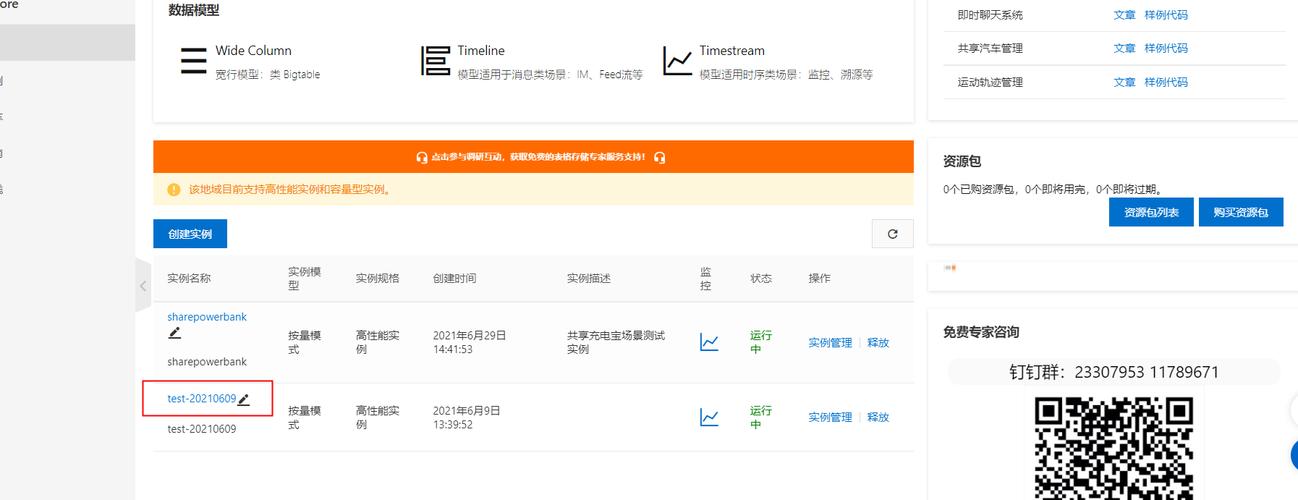
Task: Click the DingTalk QR code image
Action: (1114, 447)
